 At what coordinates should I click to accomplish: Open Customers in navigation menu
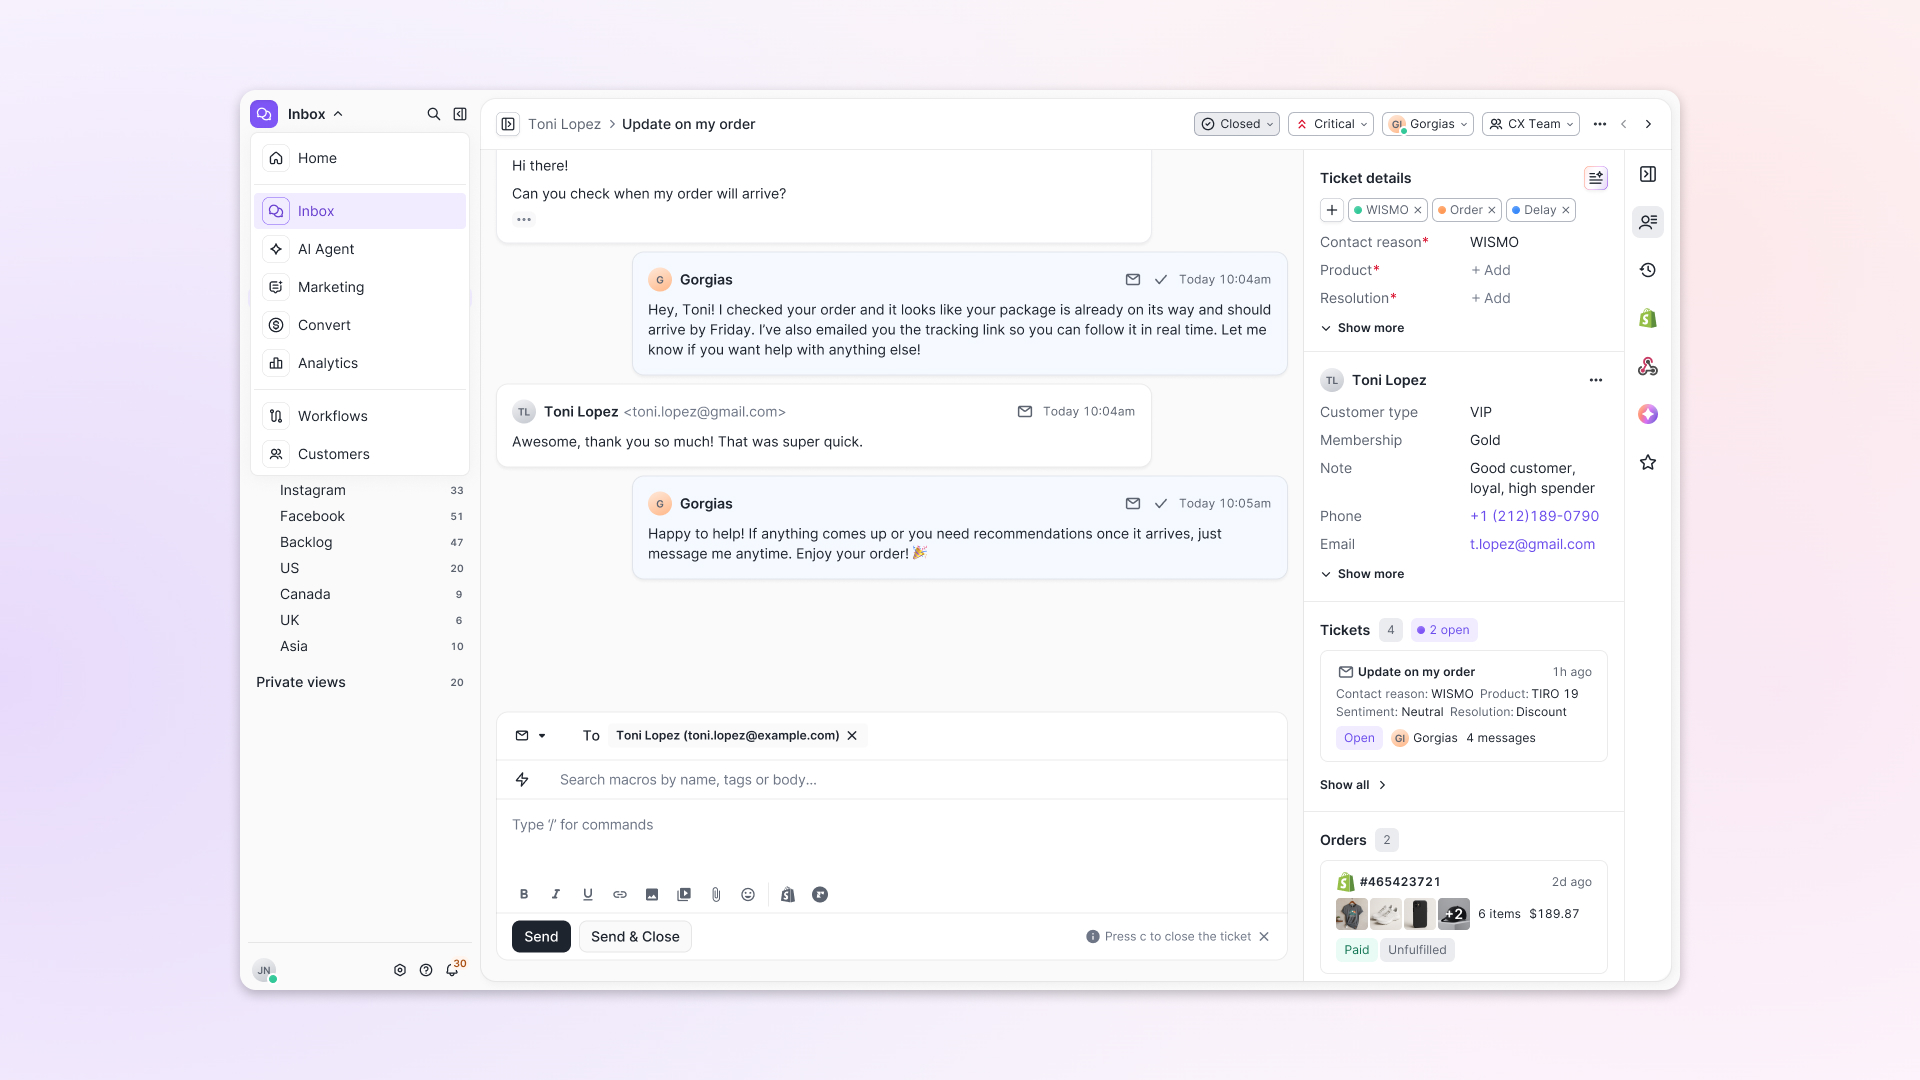[360, 454]
